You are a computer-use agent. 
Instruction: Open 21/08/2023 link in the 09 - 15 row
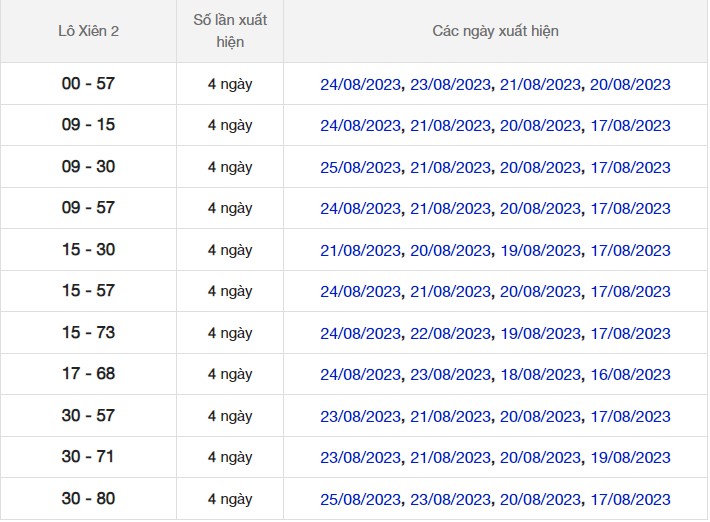(x=451, y=126)
